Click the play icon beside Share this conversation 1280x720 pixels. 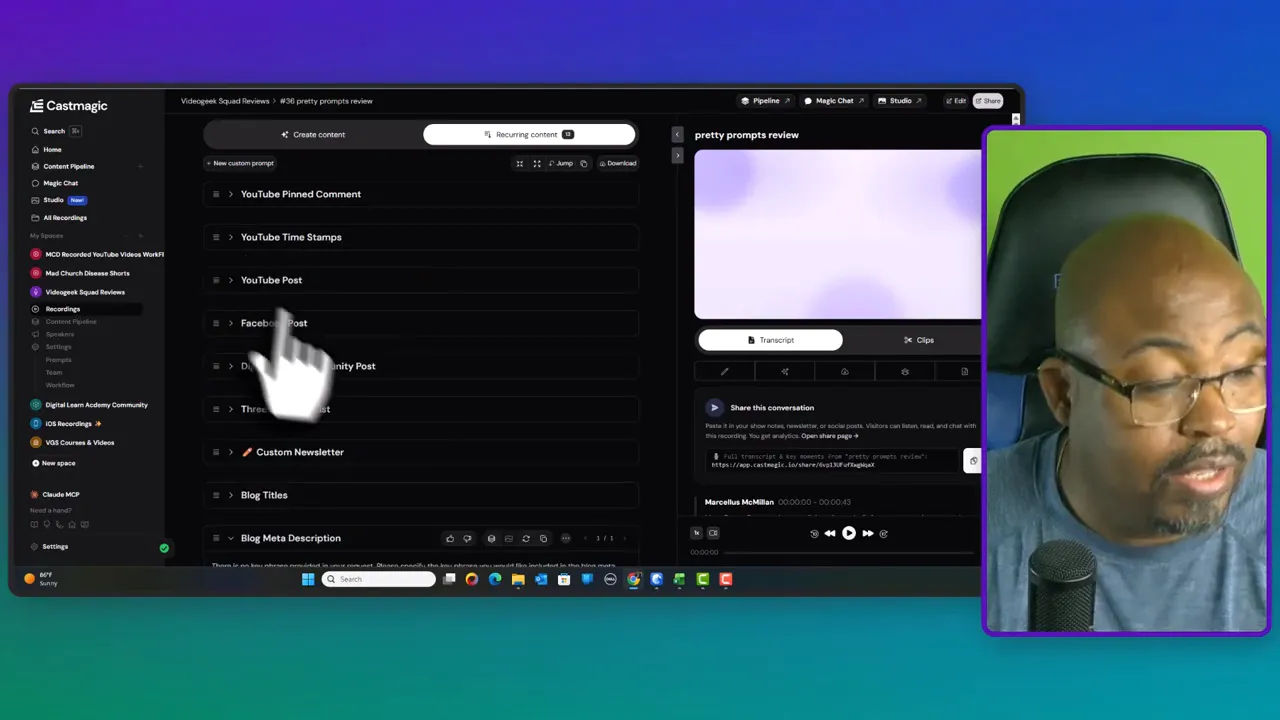point(714,407)
